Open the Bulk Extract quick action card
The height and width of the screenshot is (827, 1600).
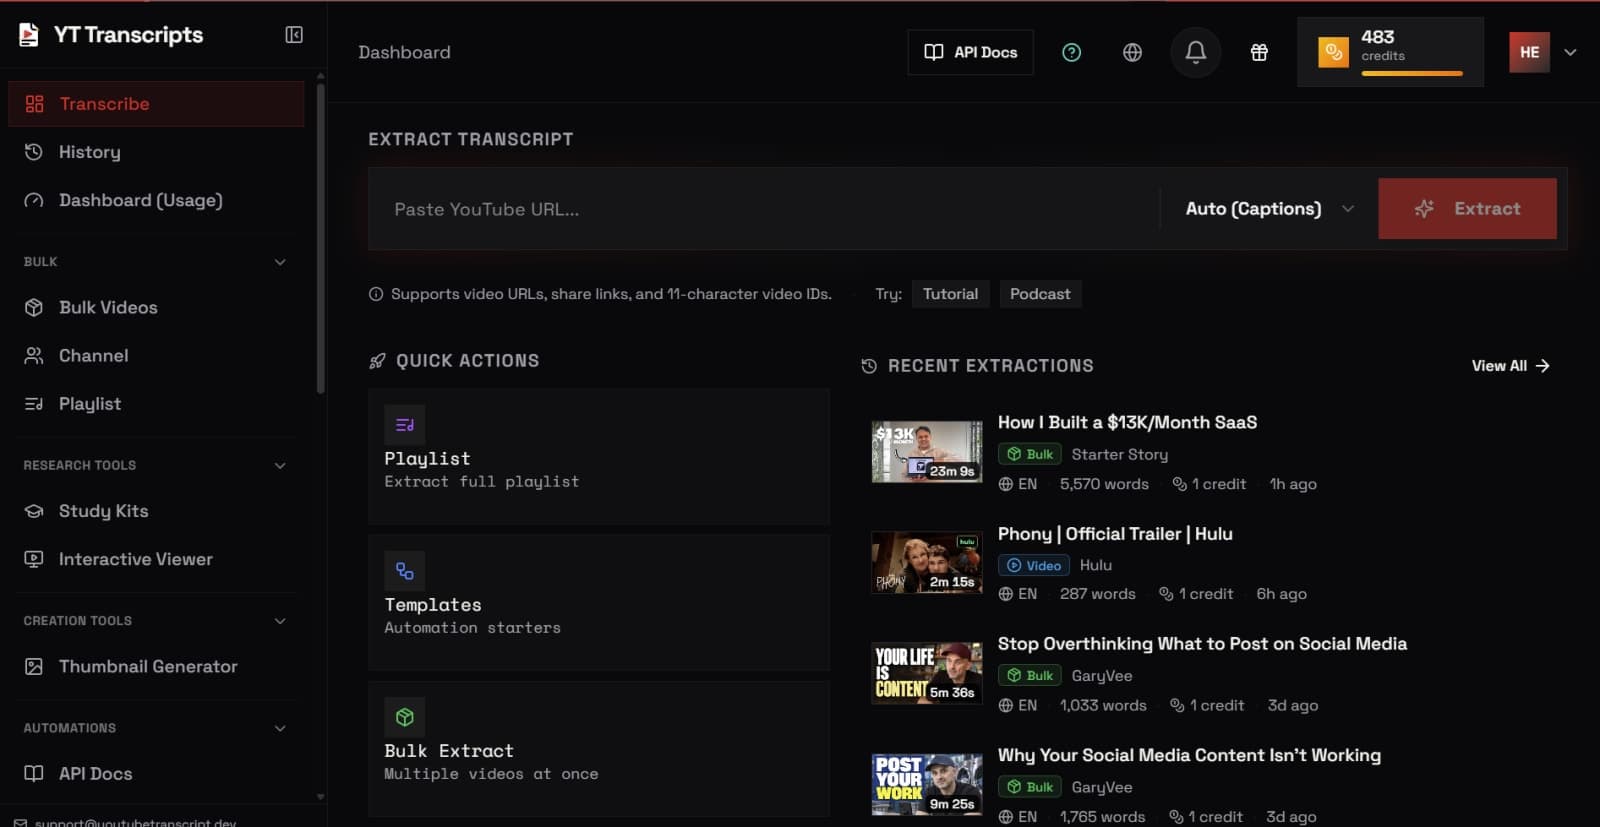pos(599,748)
